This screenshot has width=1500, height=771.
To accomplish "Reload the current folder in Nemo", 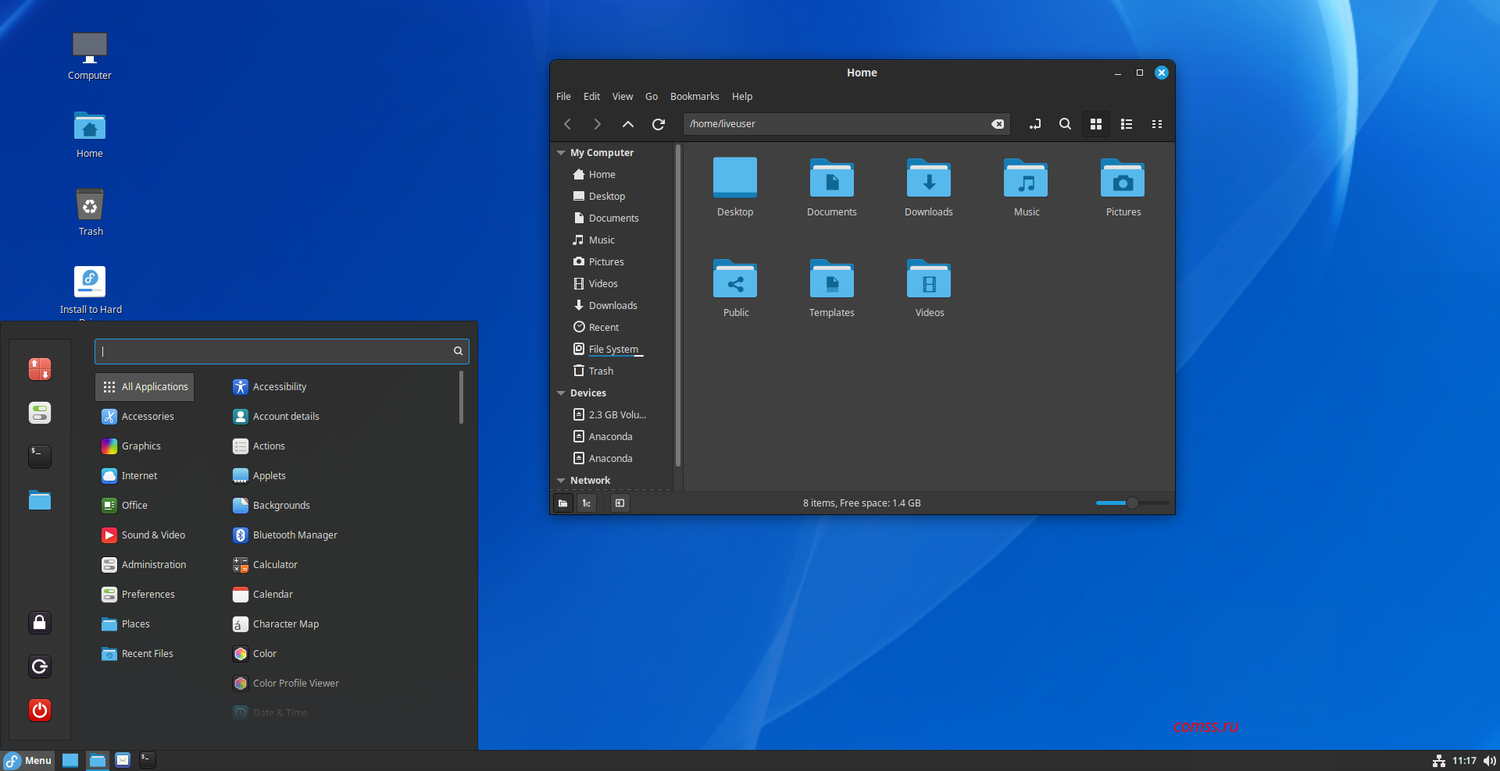I will click(x=658, y=124).
